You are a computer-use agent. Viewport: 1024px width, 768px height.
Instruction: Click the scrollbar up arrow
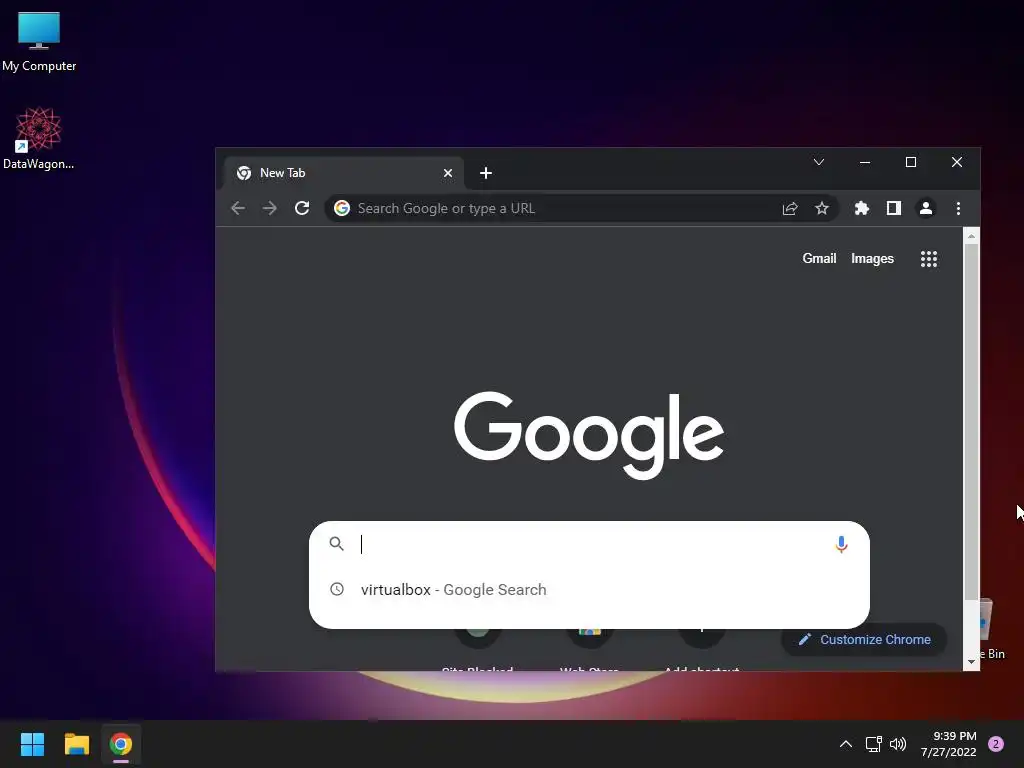[971, 236]
